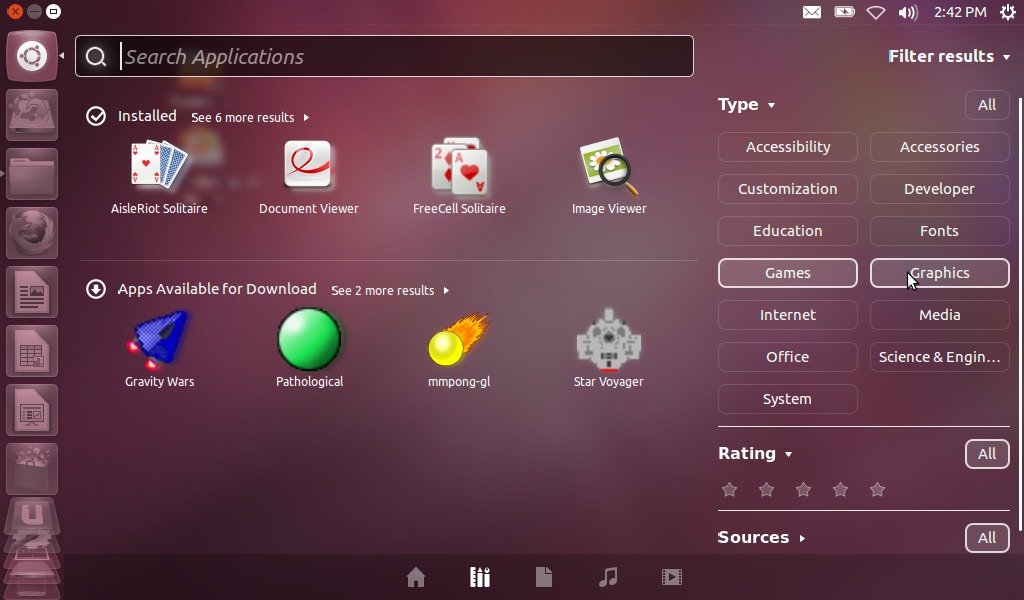This screenshot has width=1024, height=600.
Task: Open the Wi-Fi network indicator
Action: [x=876, y=12]
